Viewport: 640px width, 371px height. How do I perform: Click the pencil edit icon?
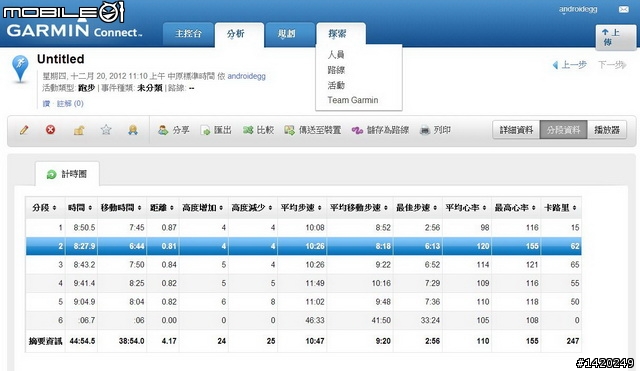pos(24,130)
